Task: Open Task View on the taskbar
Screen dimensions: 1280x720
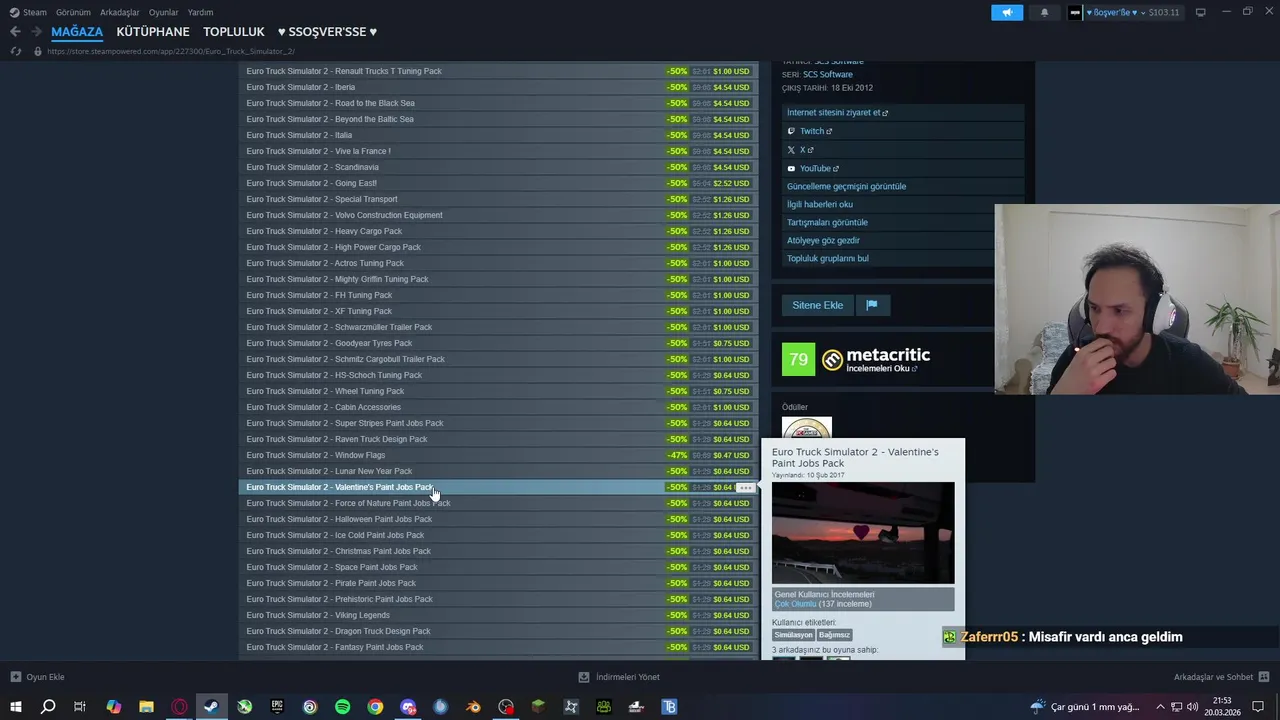Action: [x=80, y=707]
